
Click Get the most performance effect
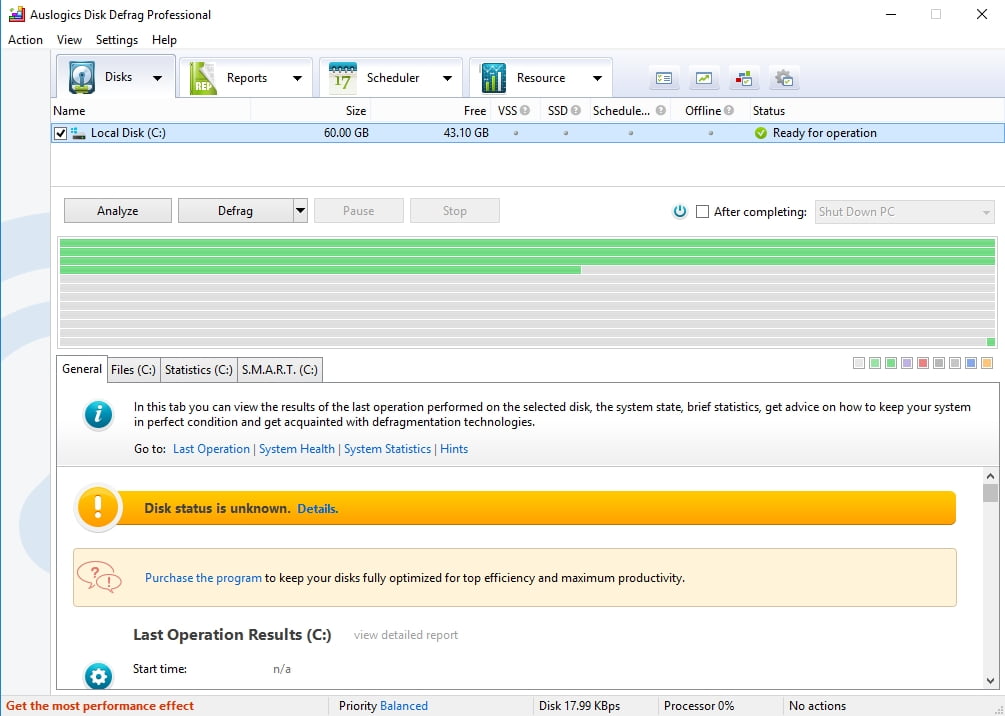[100, 706]
